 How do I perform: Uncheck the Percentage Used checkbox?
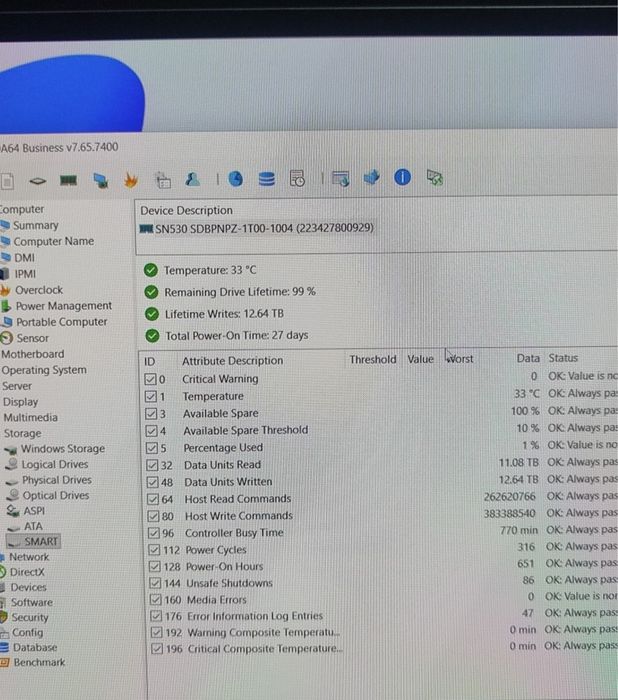[152, 448]
